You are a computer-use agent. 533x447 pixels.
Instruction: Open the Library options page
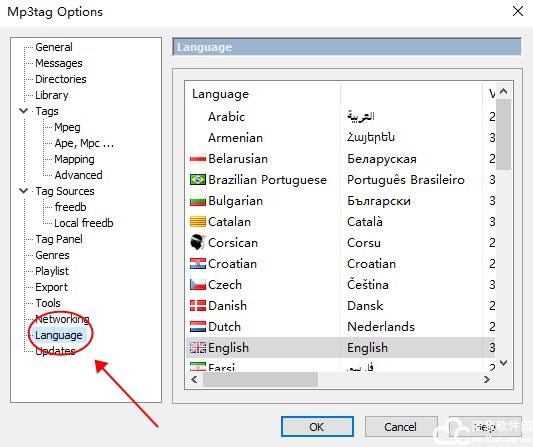point(51,95)
